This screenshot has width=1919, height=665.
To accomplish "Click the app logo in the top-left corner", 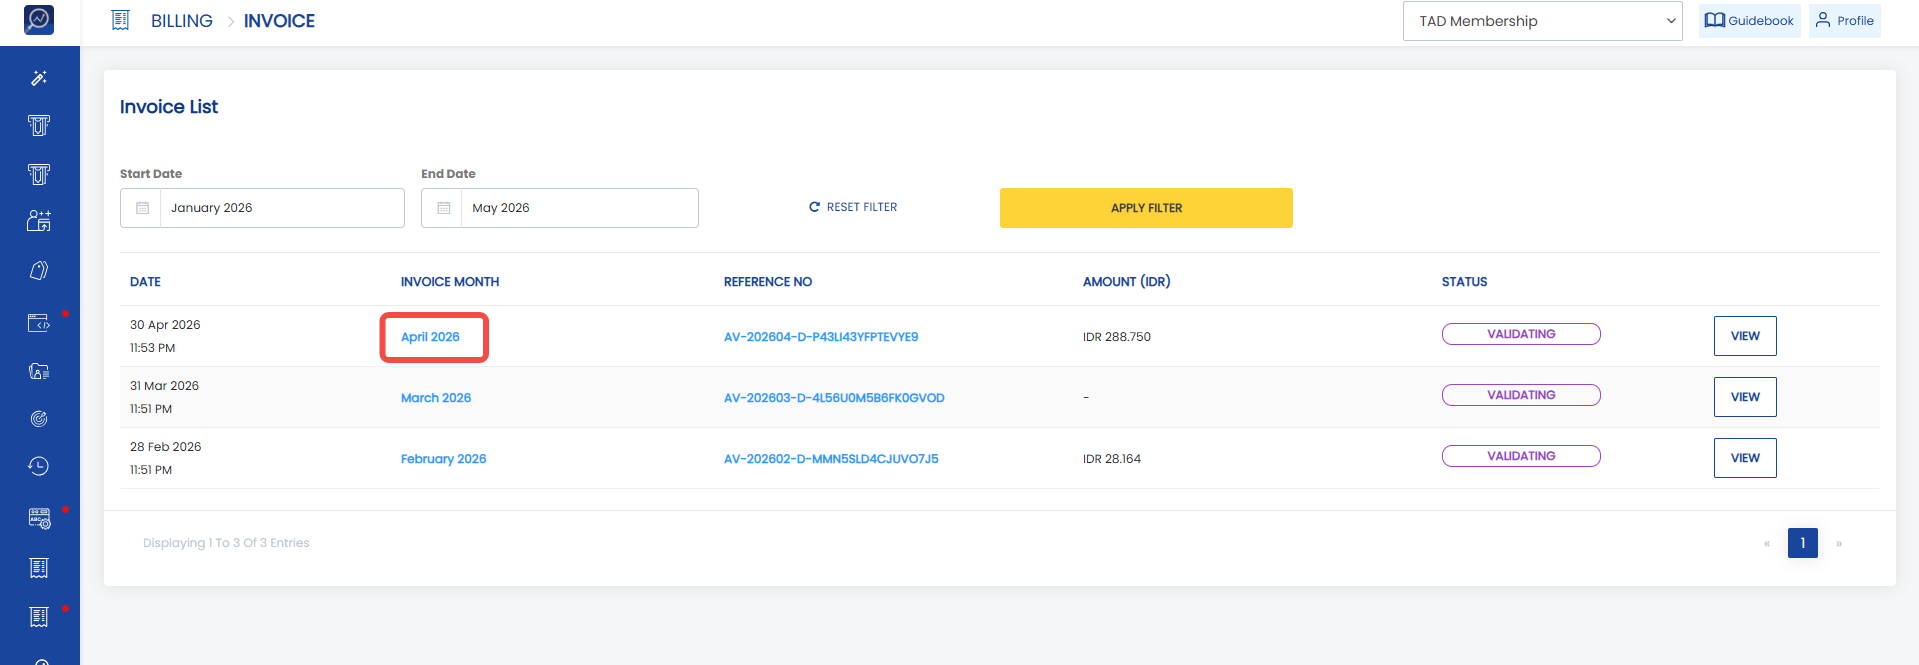I will click(39, 19).
